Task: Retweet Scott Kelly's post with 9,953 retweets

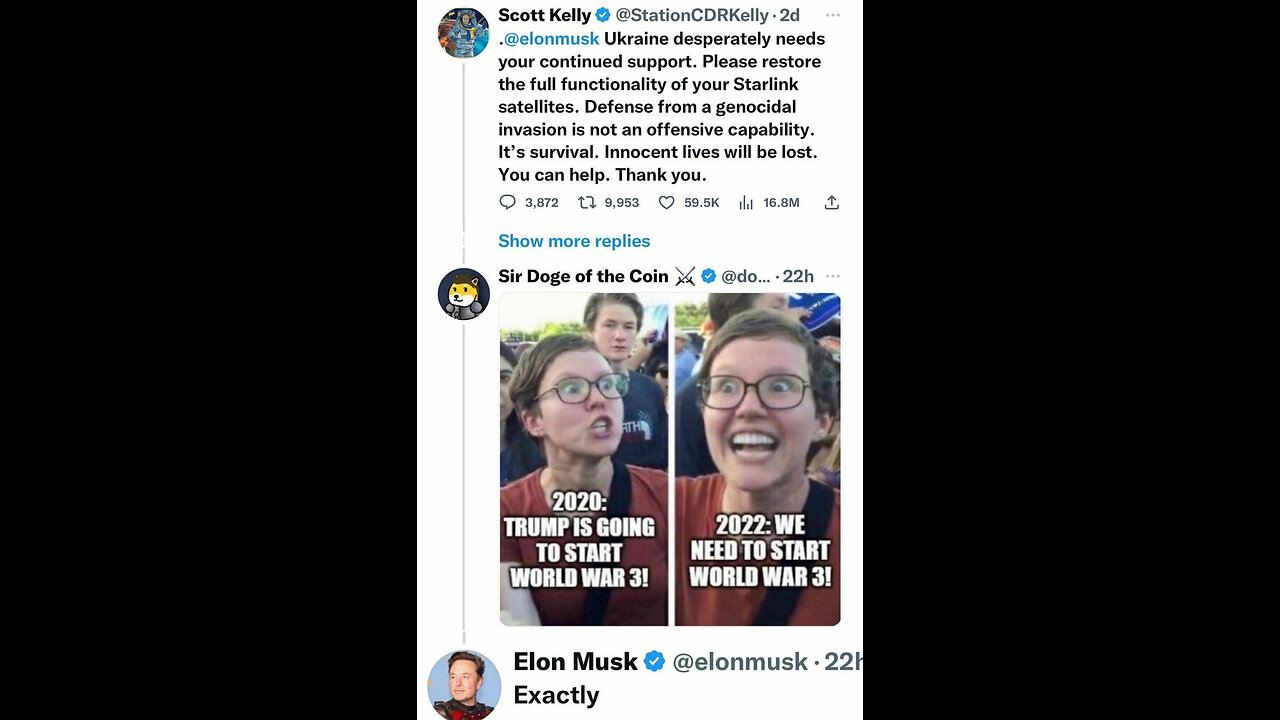Action: 587,202
